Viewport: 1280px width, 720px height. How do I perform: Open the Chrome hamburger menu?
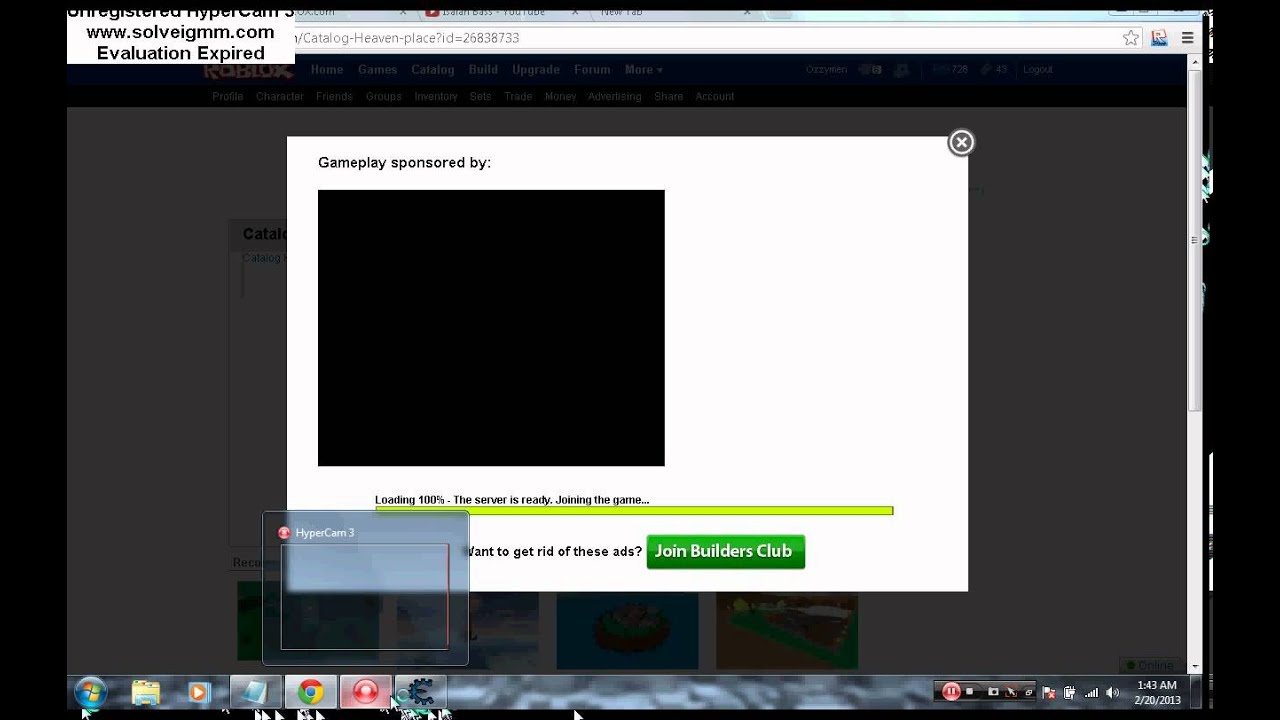click(1187, 38)
